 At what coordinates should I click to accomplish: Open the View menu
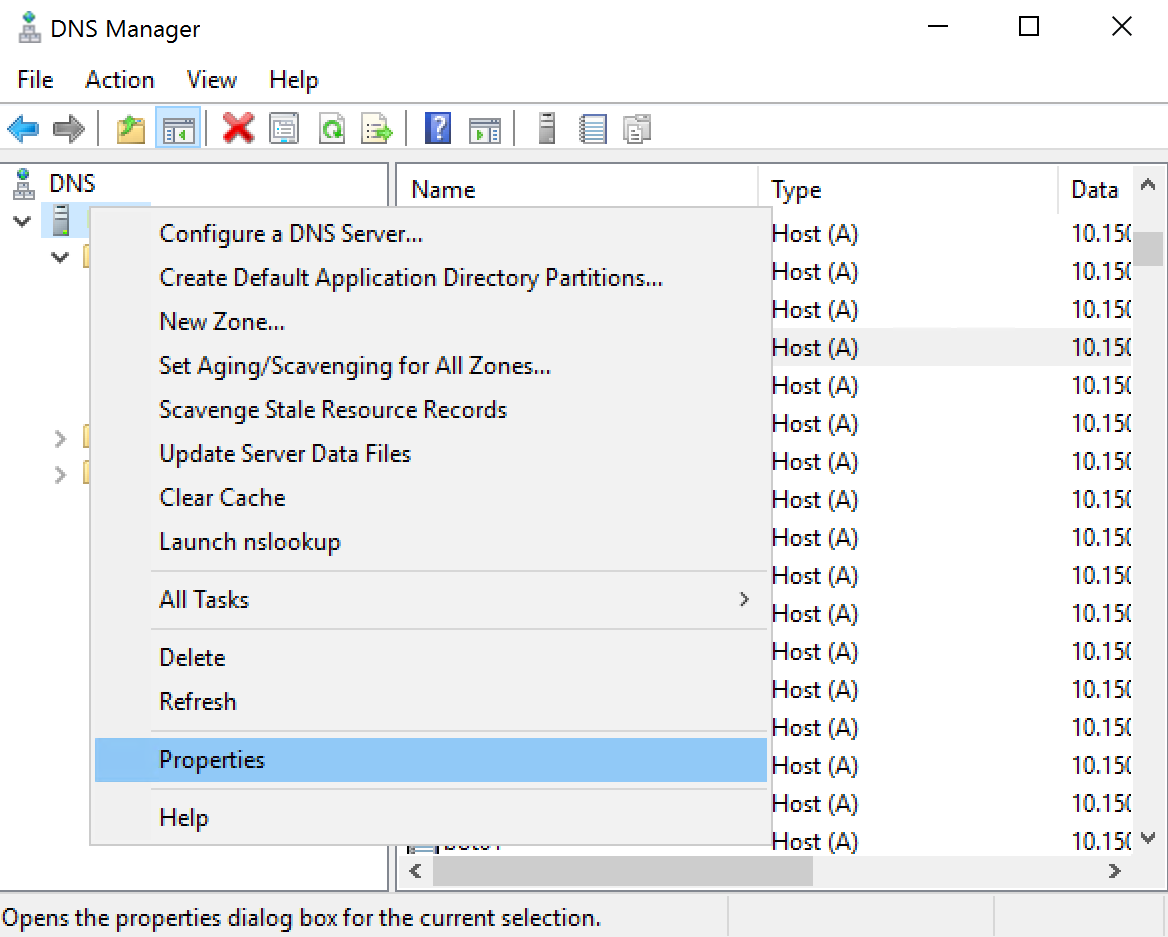coord(211,80)
